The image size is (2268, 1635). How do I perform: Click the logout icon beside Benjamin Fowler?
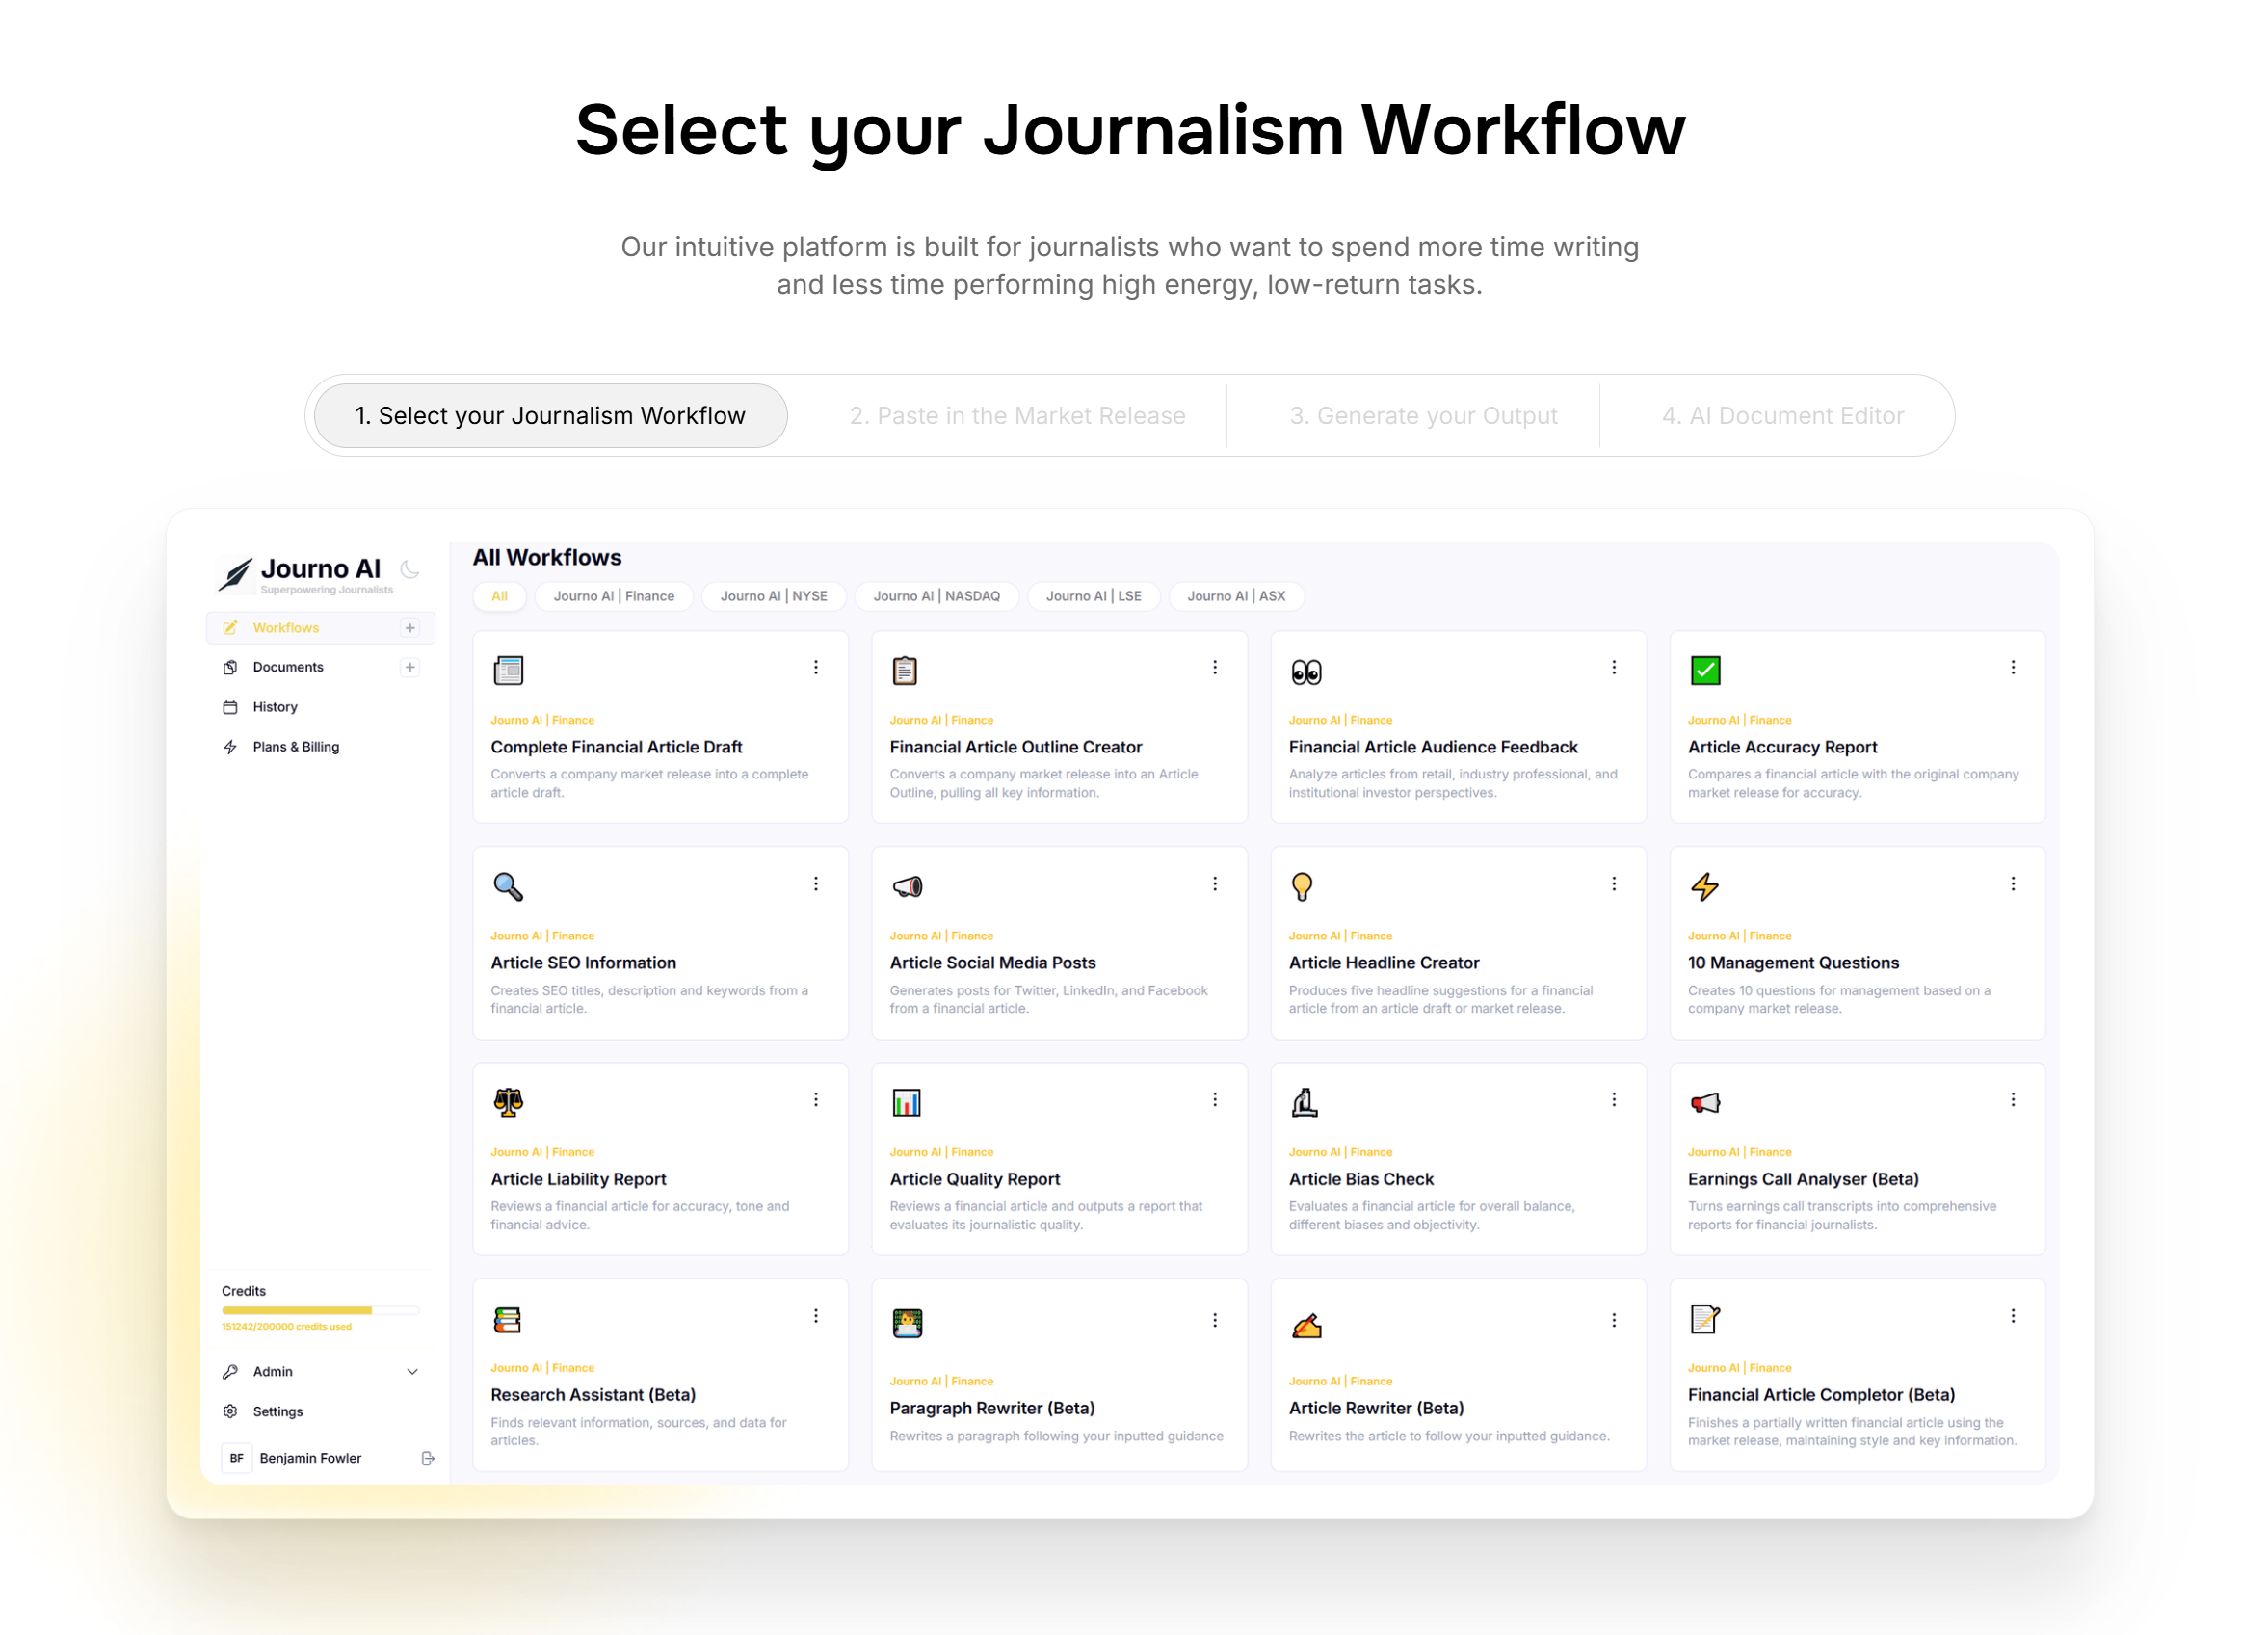428,1458
